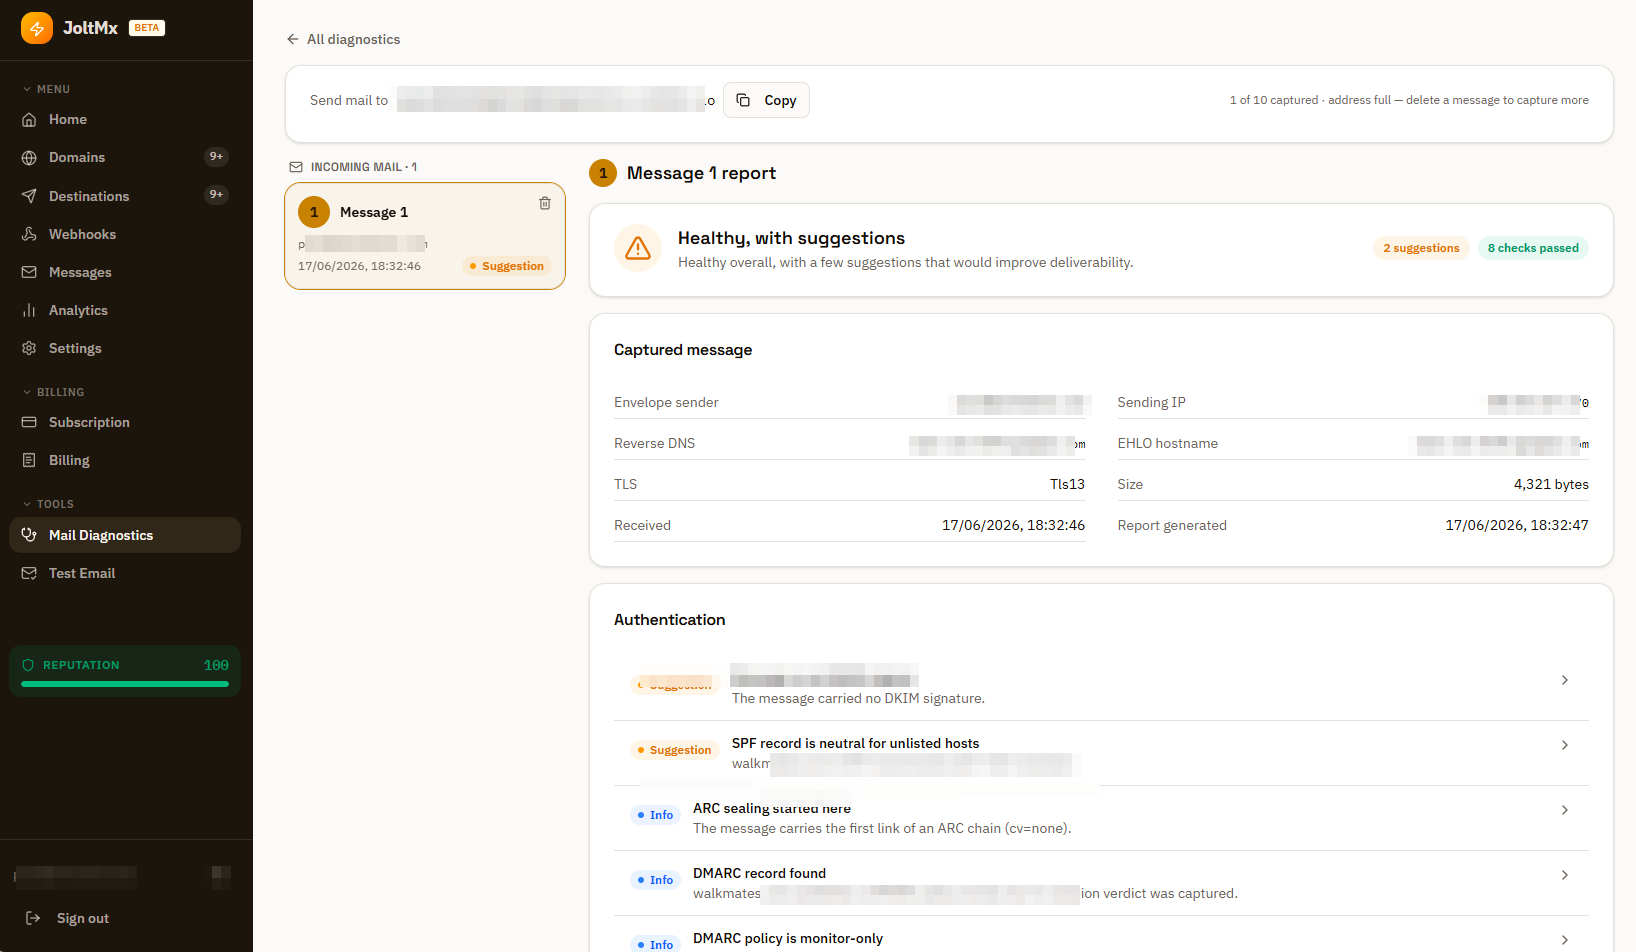
Task: Click the Captured message heading
Action: 683,350
